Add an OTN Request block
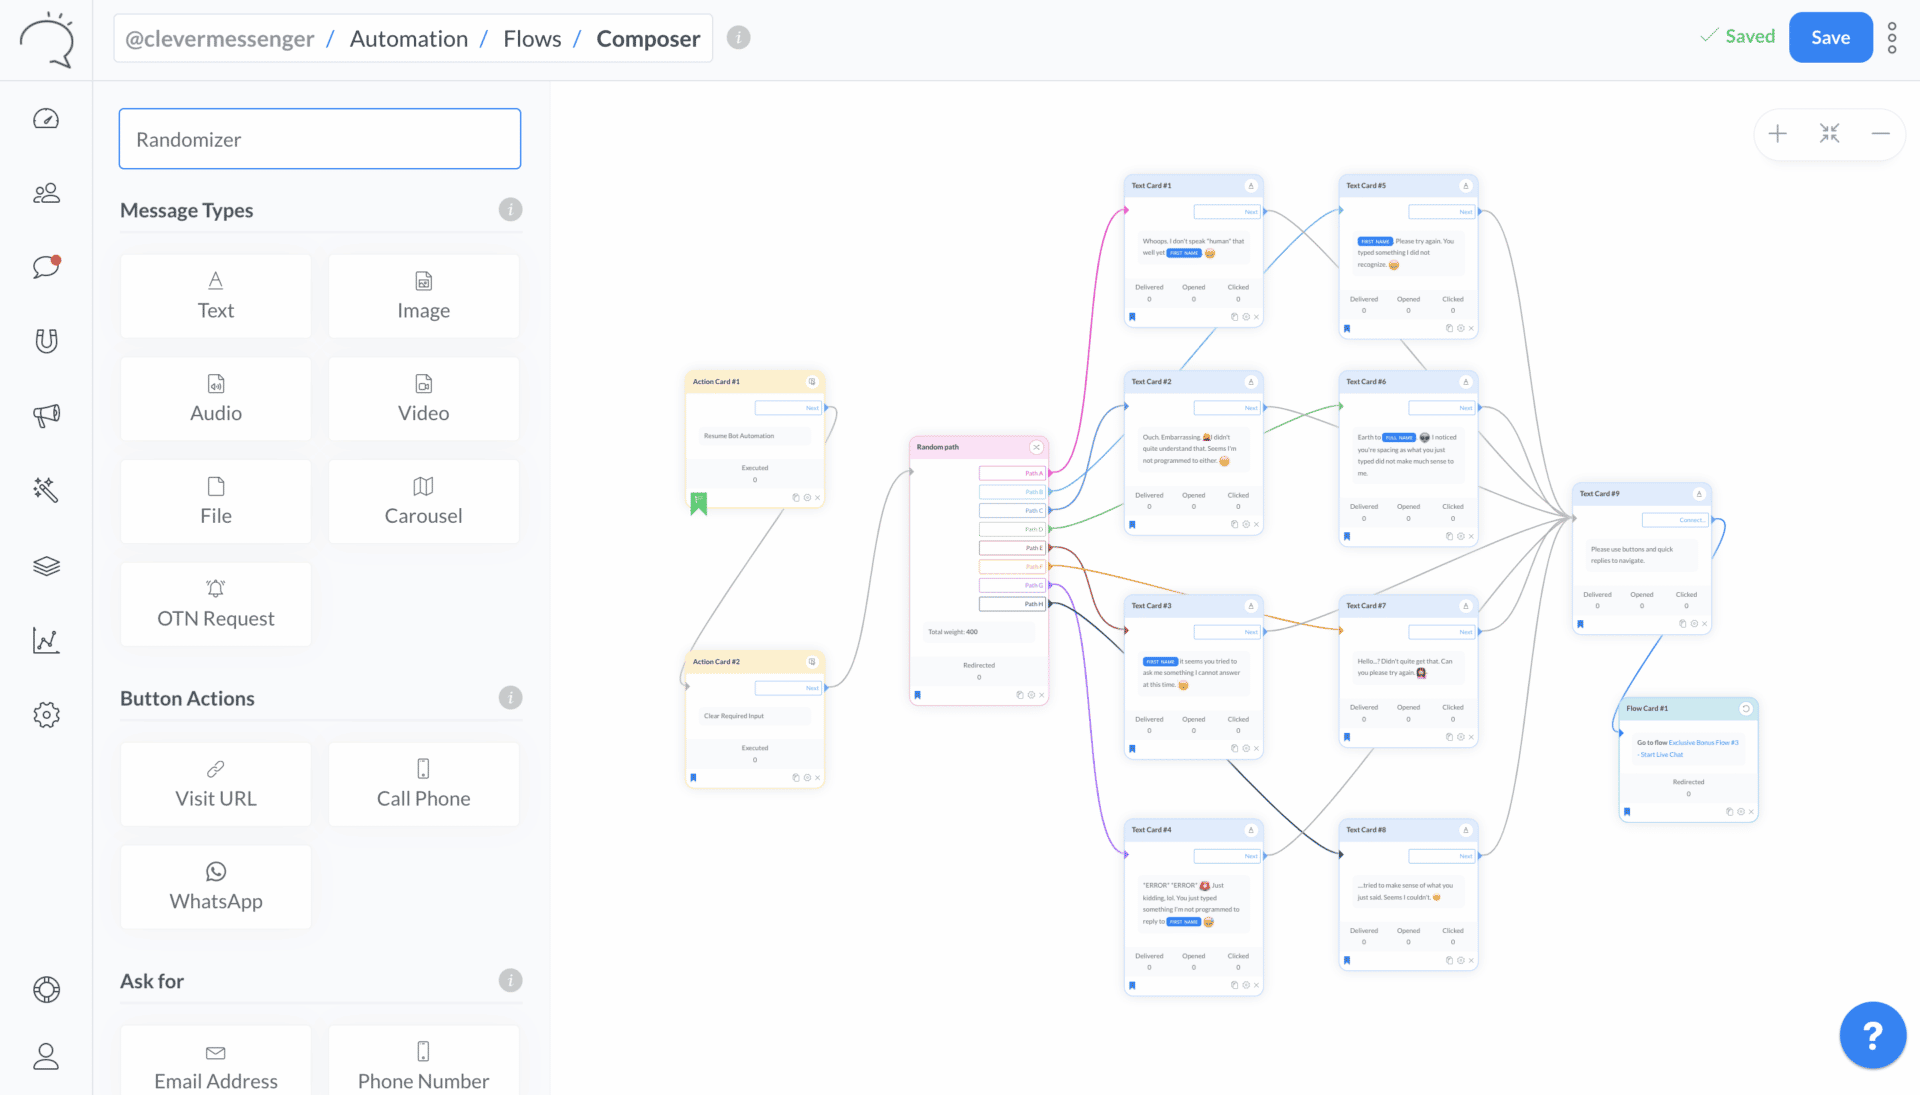1920x1095 pixels. click(216, 605)
